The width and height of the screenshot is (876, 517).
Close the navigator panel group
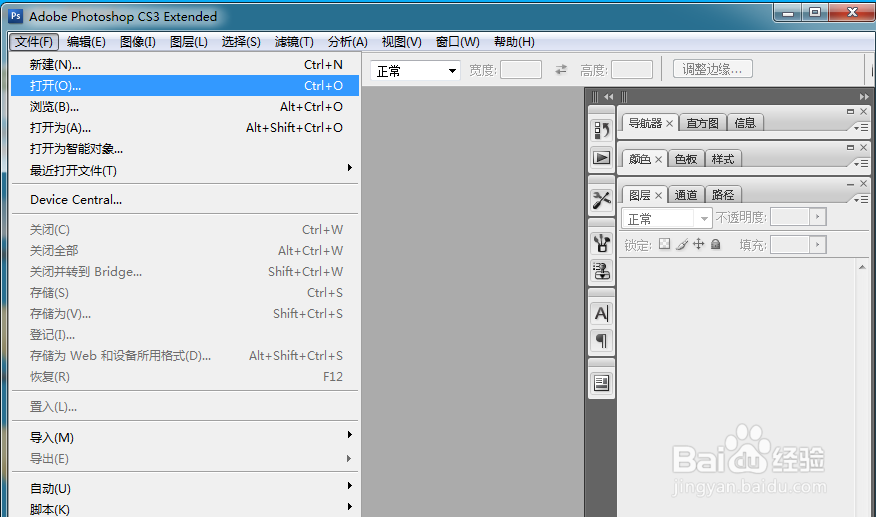pos(864,111)
